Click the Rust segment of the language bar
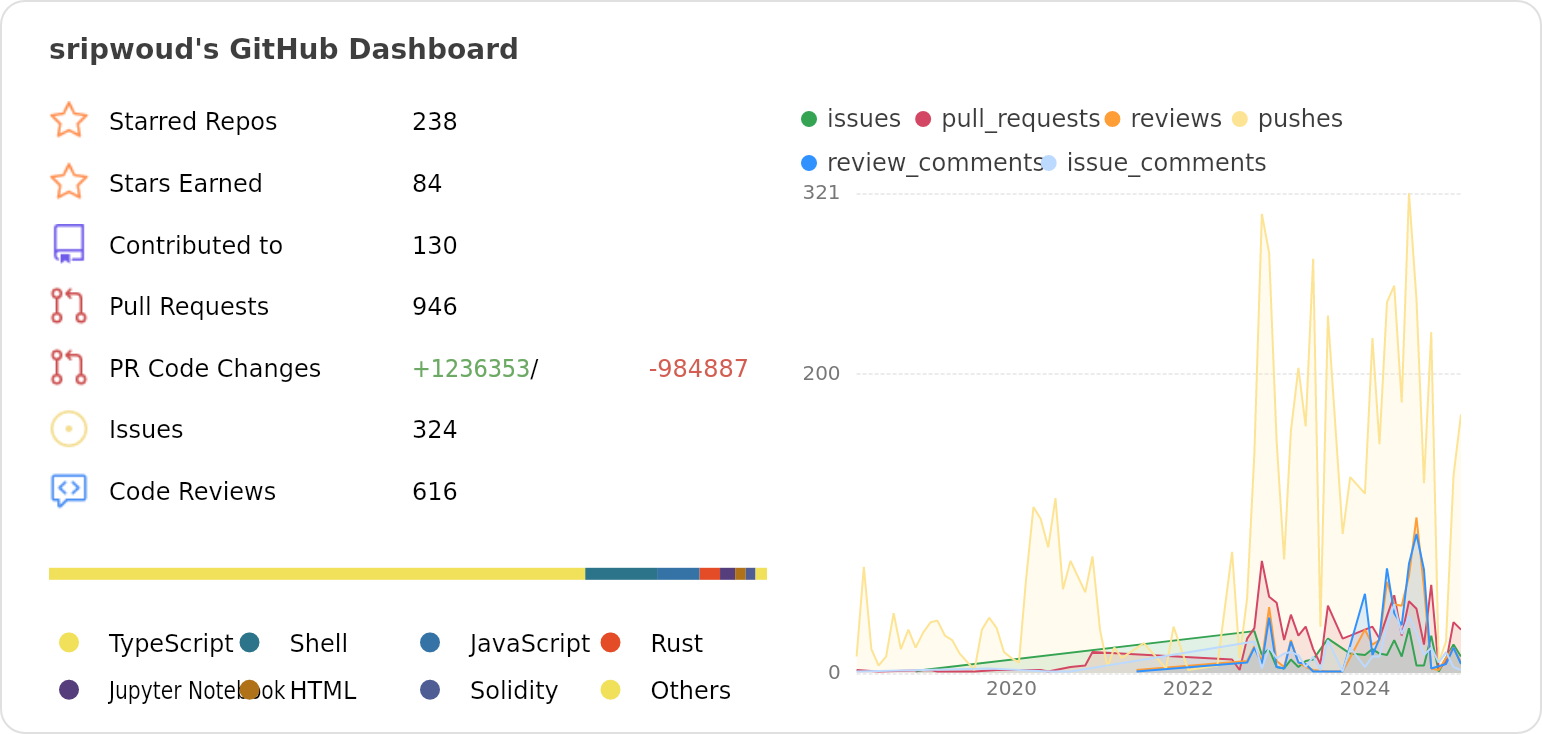The width and height of the screenshot is (1542, 734). (710, 574)
